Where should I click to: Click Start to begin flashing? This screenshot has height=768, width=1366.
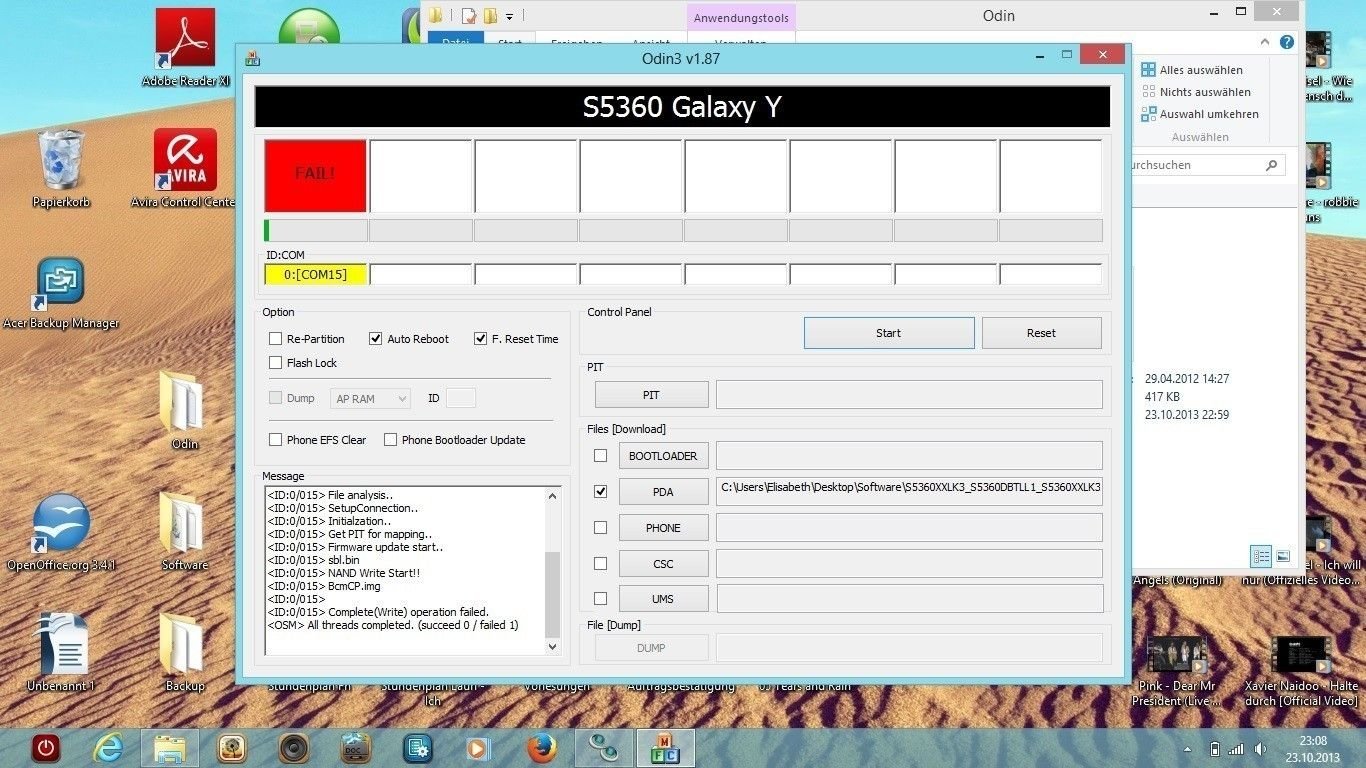889,333
